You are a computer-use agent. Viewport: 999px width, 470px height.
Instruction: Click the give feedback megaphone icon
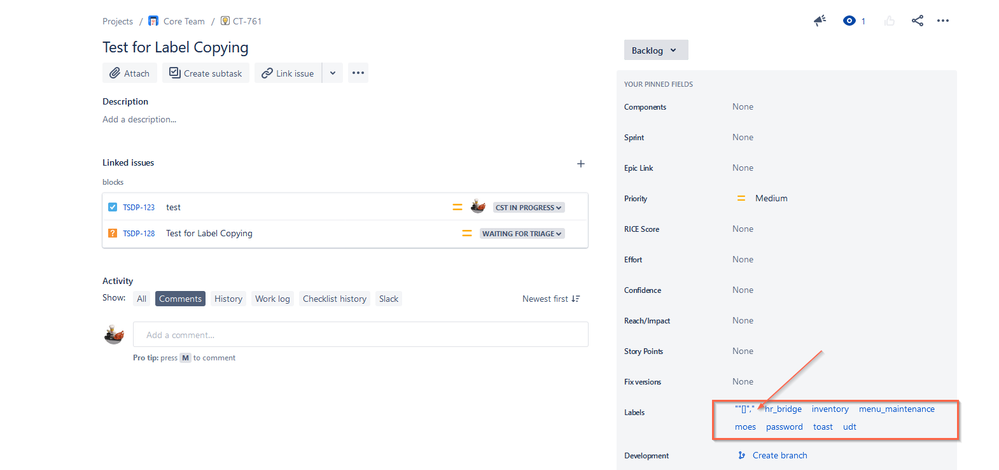point(820,21)
